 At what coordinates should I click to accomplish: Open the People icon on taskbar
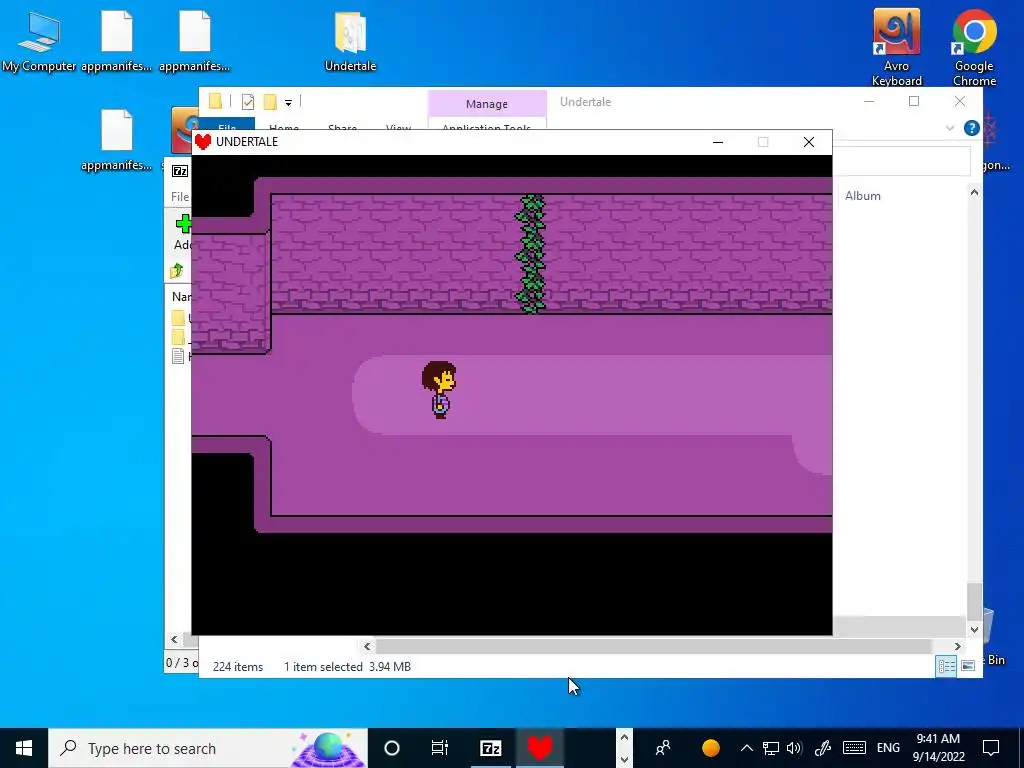point(663,748)
